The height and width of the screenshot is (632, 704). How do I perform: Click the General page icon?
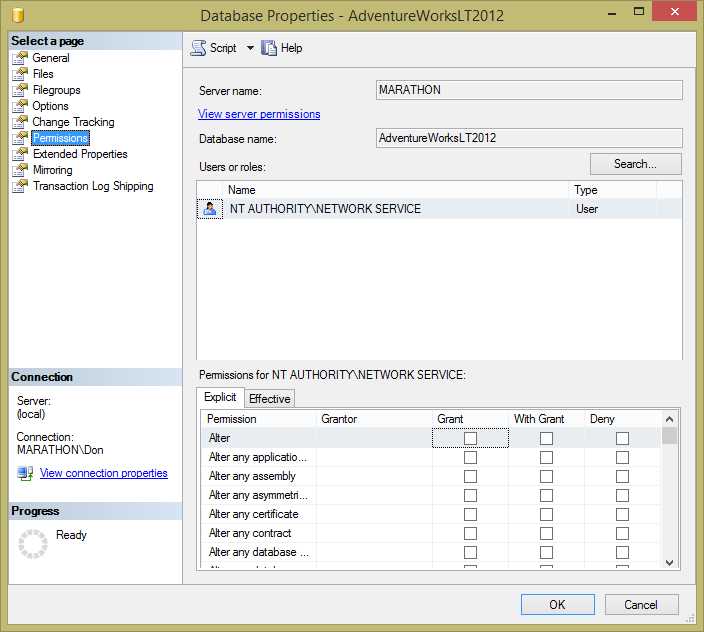20,58
